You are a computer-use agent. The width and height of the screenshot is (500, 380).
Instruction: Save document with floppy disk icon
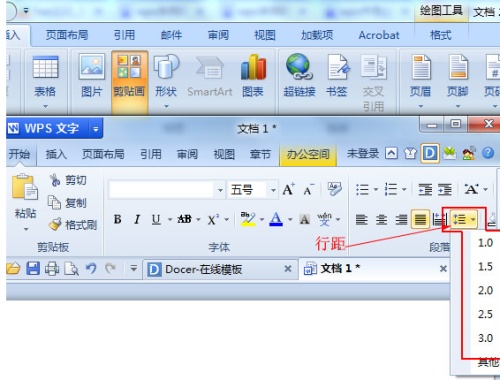pos(33,268)
